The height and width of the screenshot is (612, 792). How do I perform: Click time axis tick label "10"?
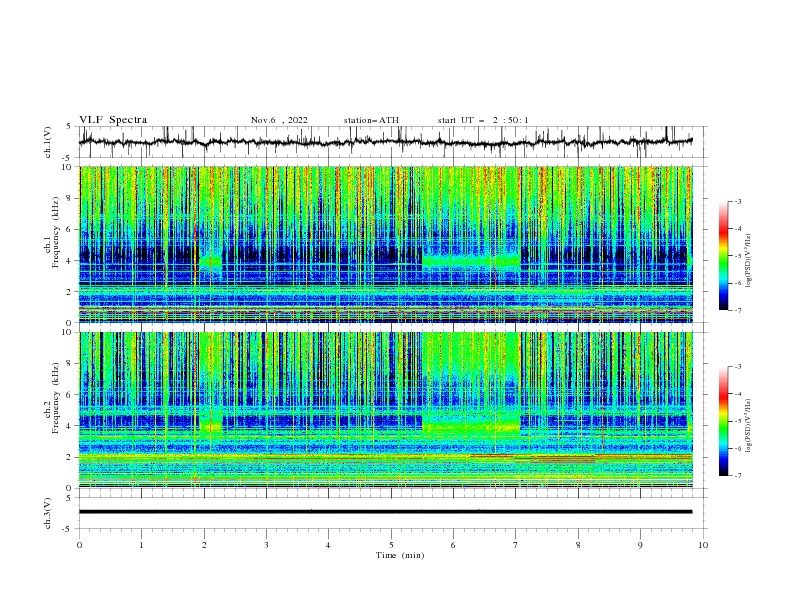click(x=703, y=545)
